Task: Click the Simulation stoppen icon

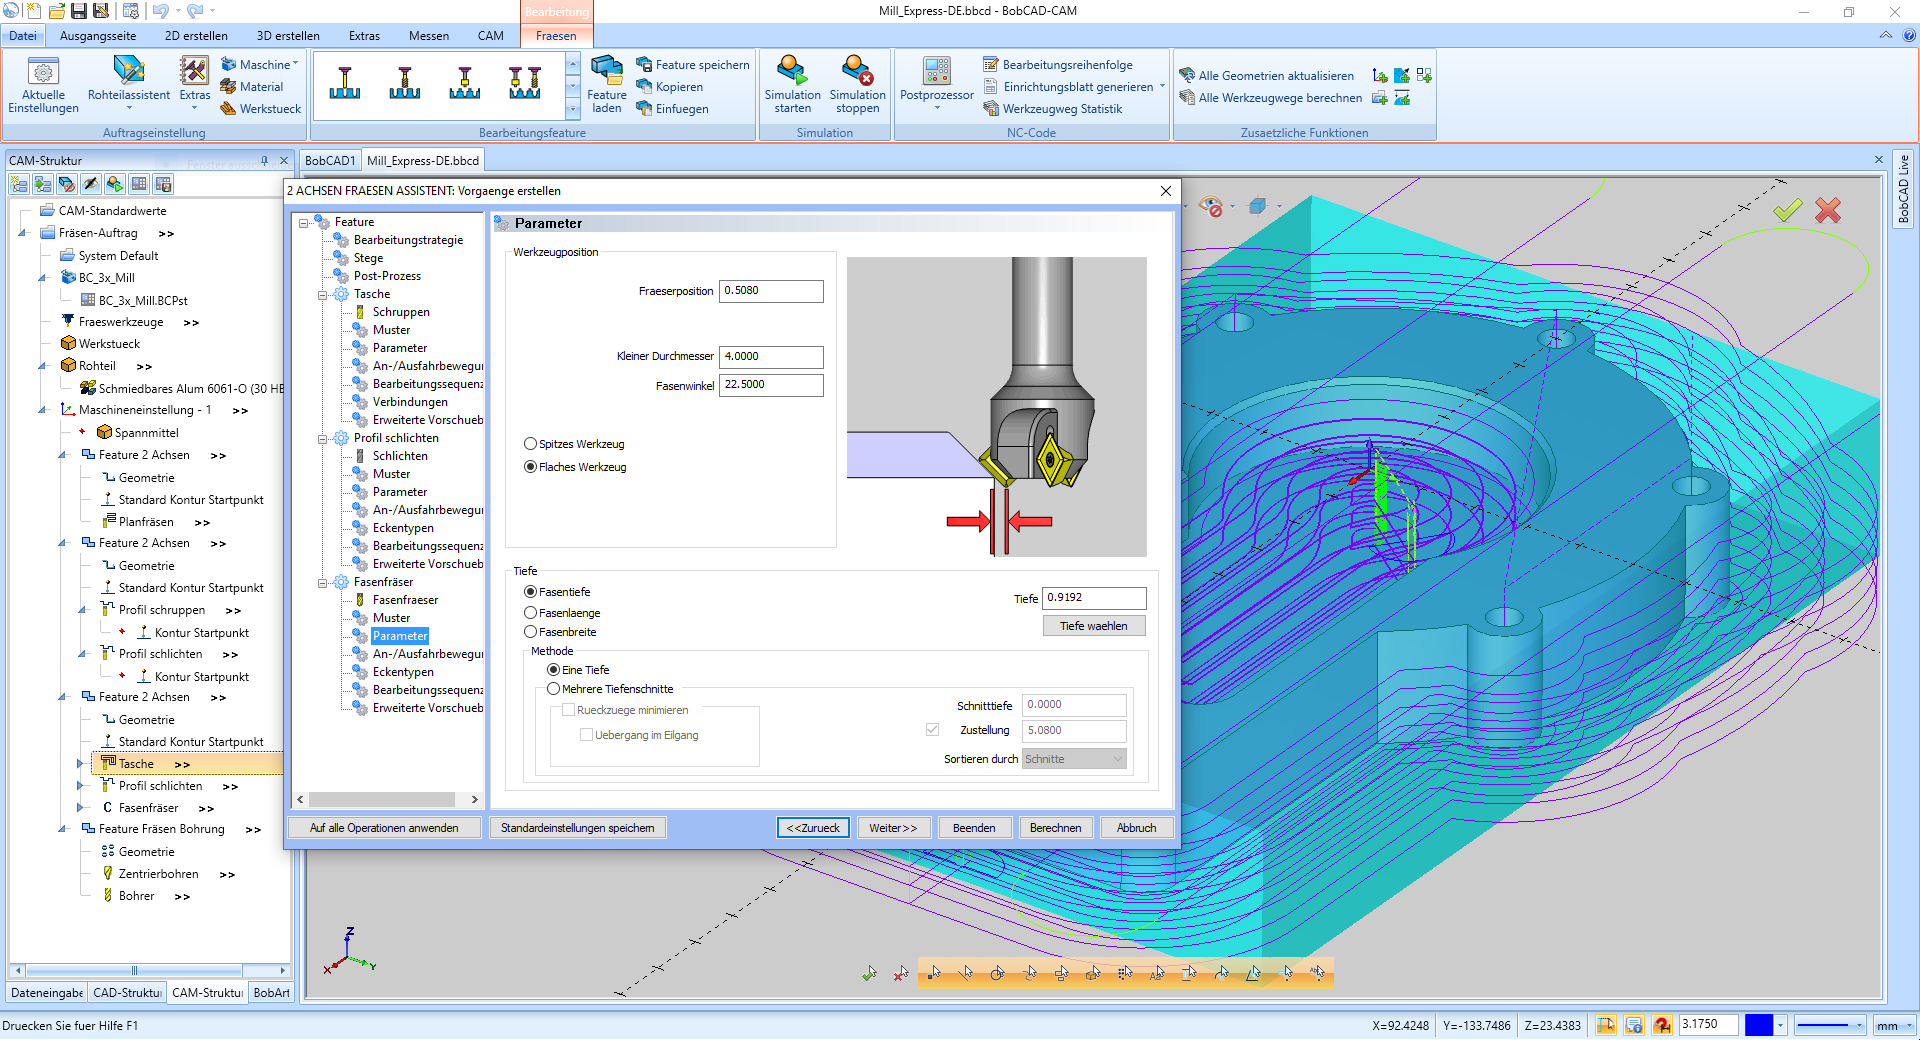Action: (857, 72)
